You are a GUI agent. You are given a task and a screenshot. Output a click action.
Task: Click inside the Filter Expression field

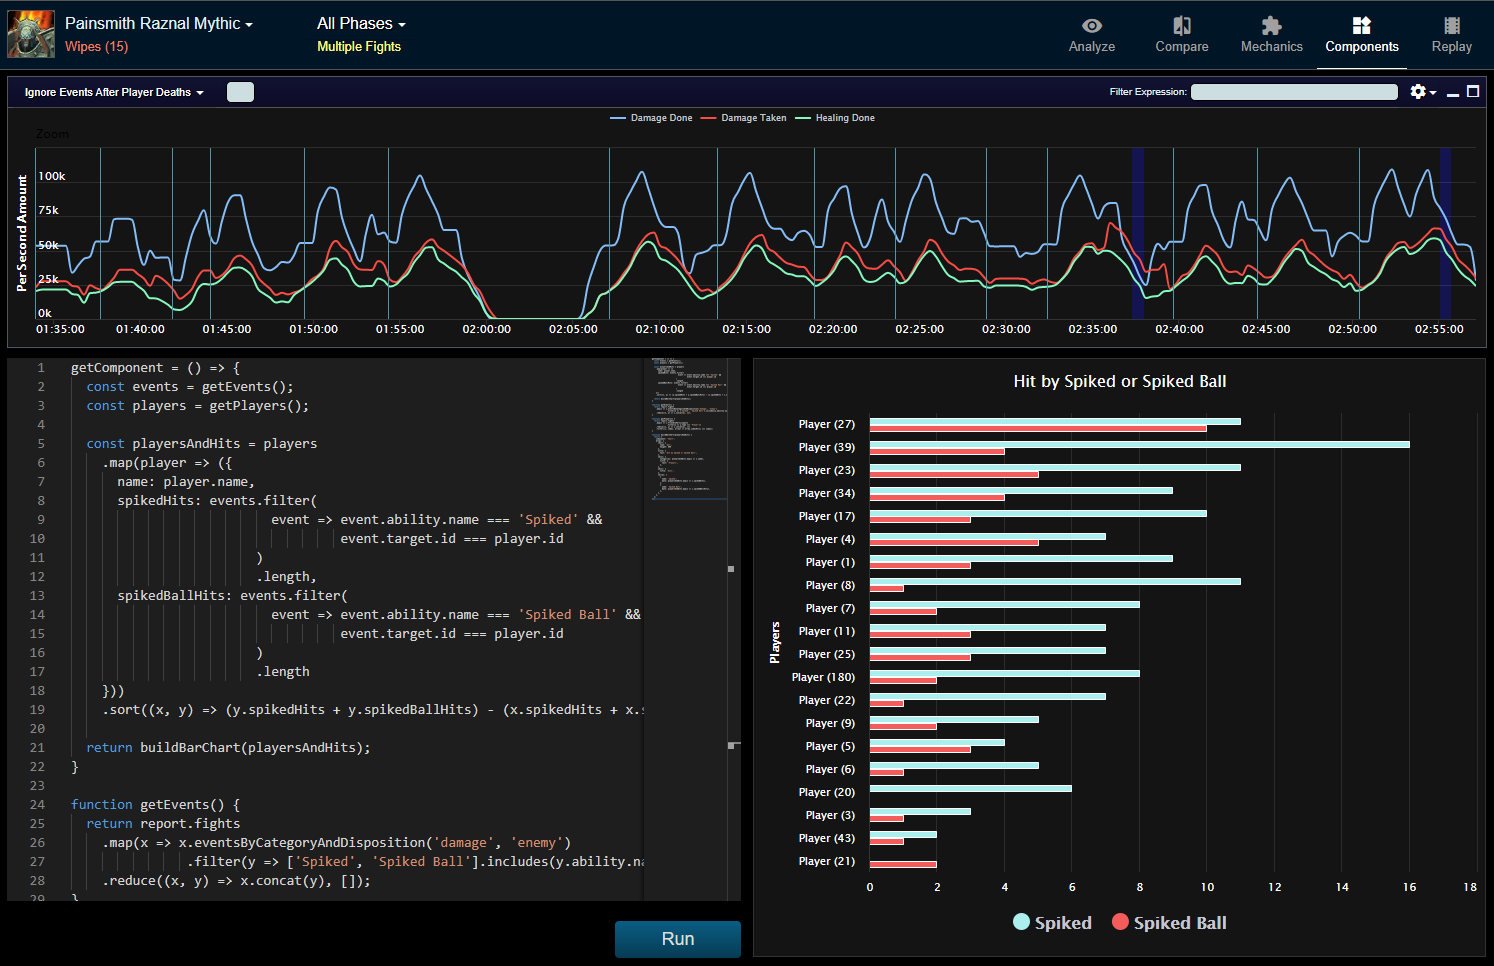pos(1294,91)
